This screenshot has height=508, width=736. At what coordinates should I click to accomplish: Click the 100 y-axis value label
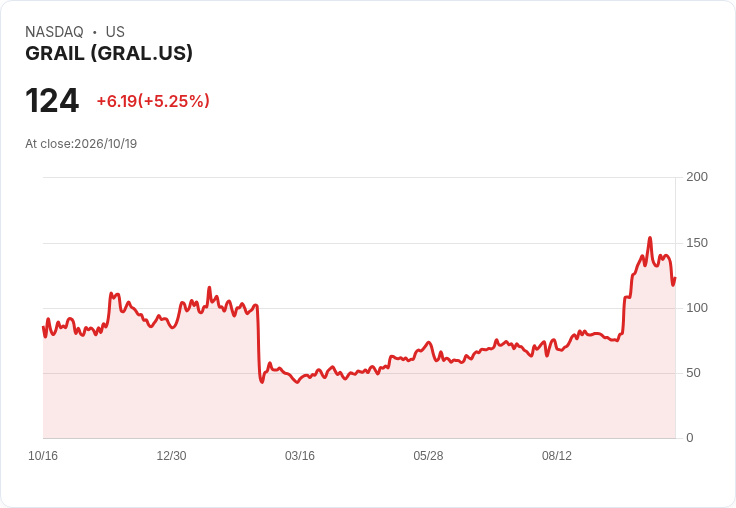697,308
